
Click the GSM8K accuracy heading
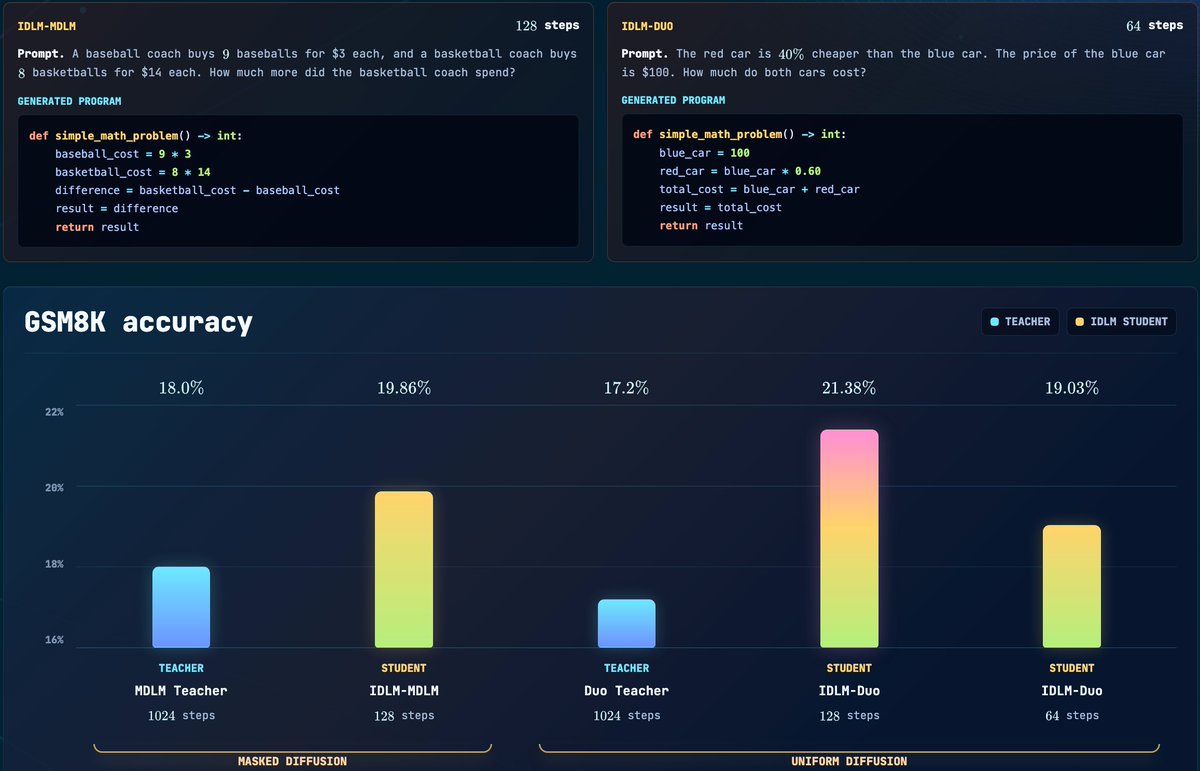click(x=138, y=322)
